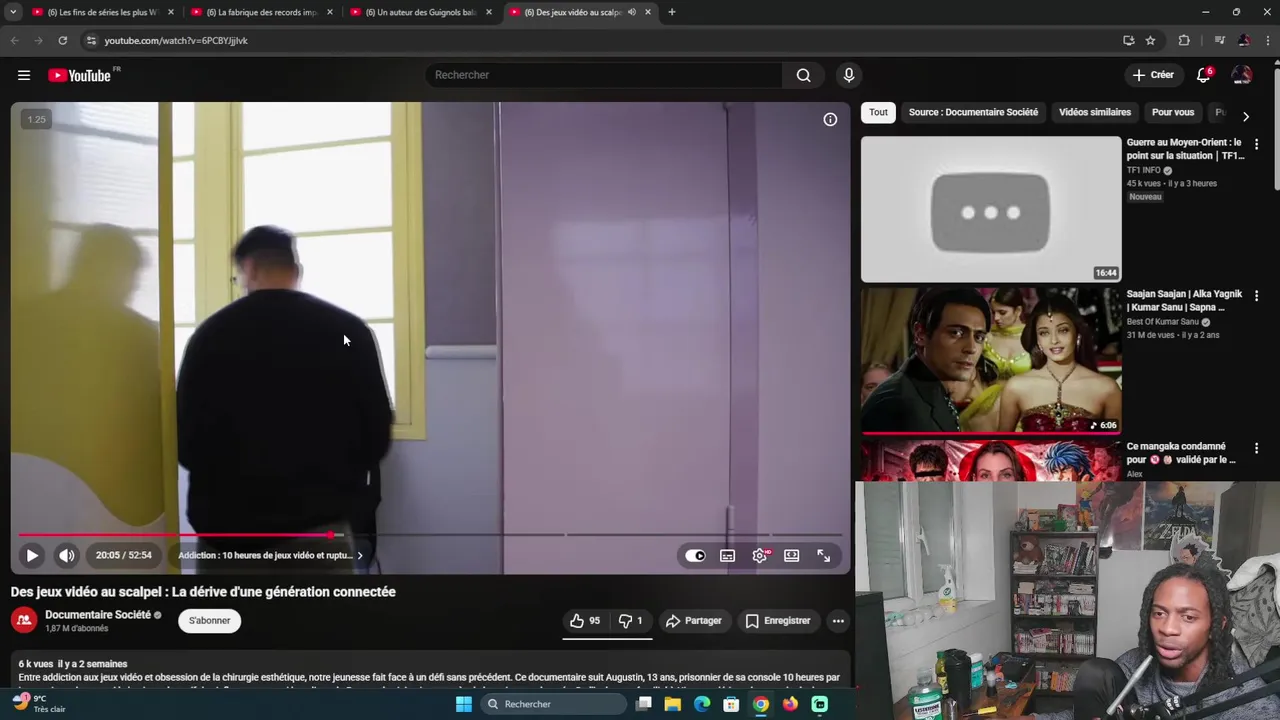Mute the Des jeux vidéo au scalpel tab
The width and height of the screenshot is (1280, 720).
(x=632, y=12)
